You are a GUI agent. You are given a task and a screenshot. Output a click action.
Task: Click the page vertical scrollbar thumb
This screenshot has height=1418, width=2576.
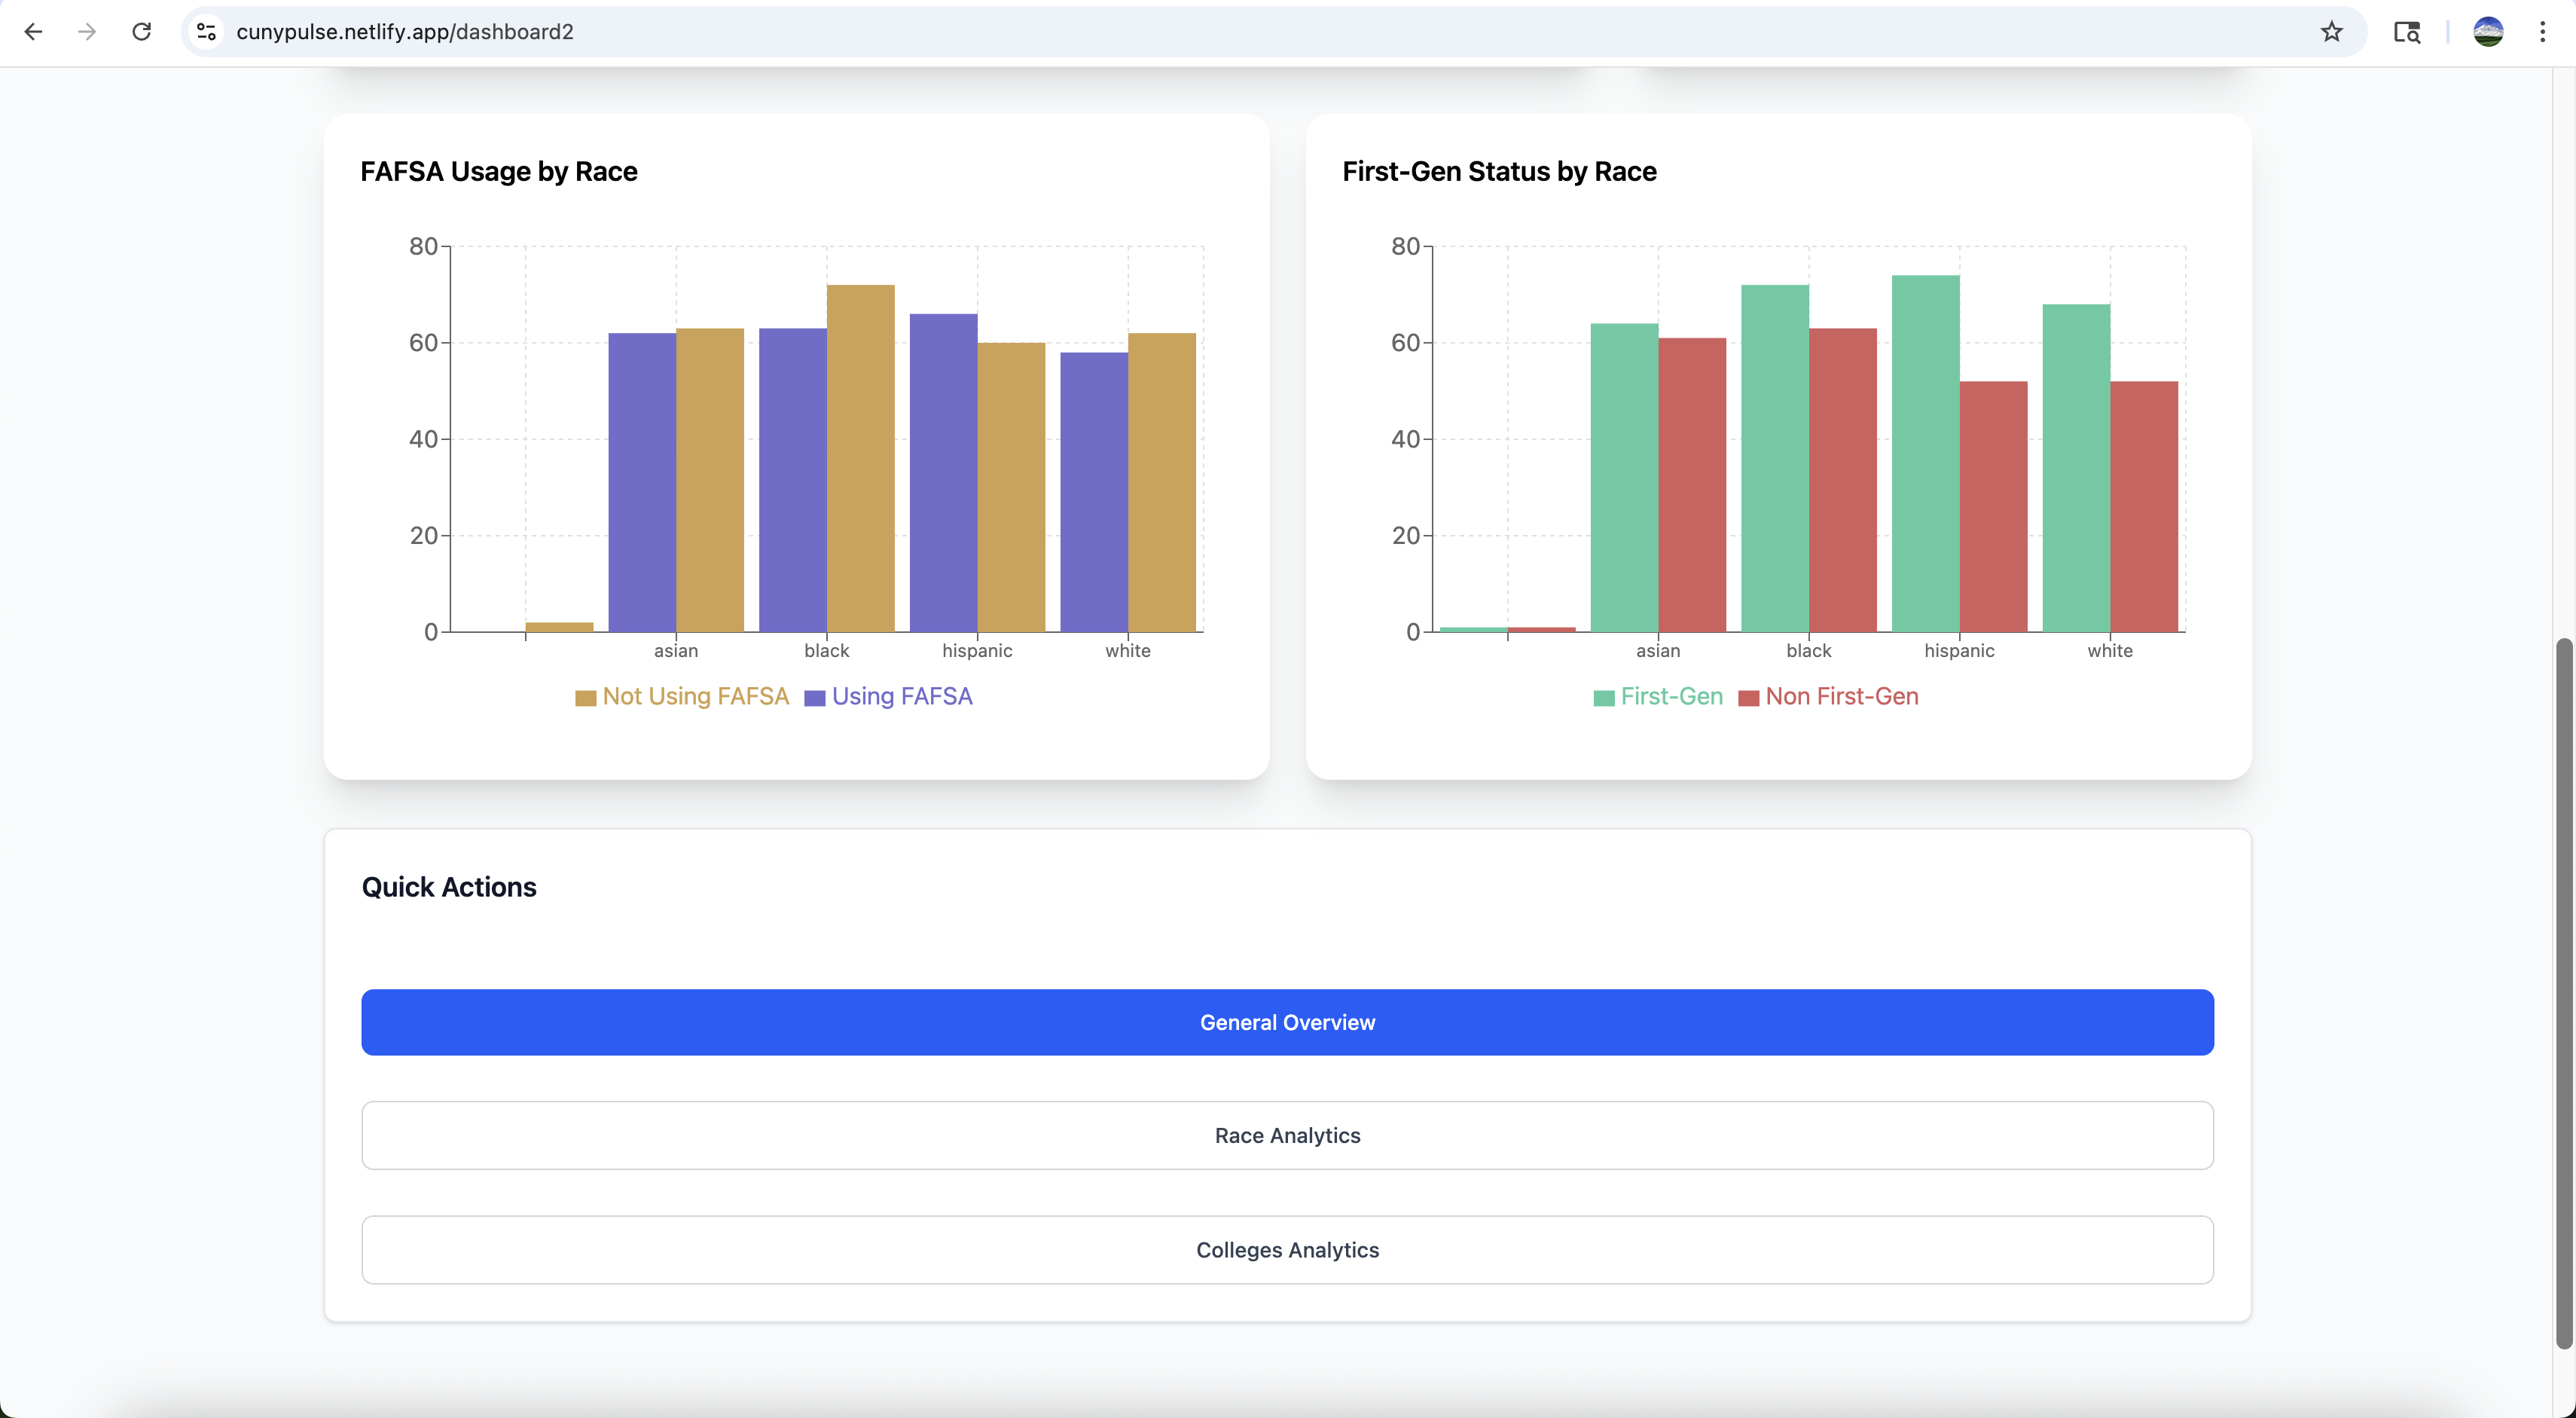pos(2563,990)
